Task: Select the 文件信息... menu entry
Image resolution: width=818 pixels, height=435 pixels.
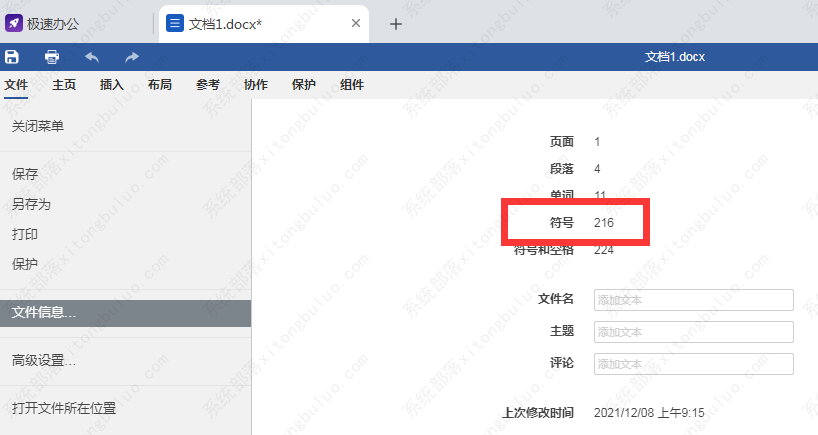Action: 125,312
